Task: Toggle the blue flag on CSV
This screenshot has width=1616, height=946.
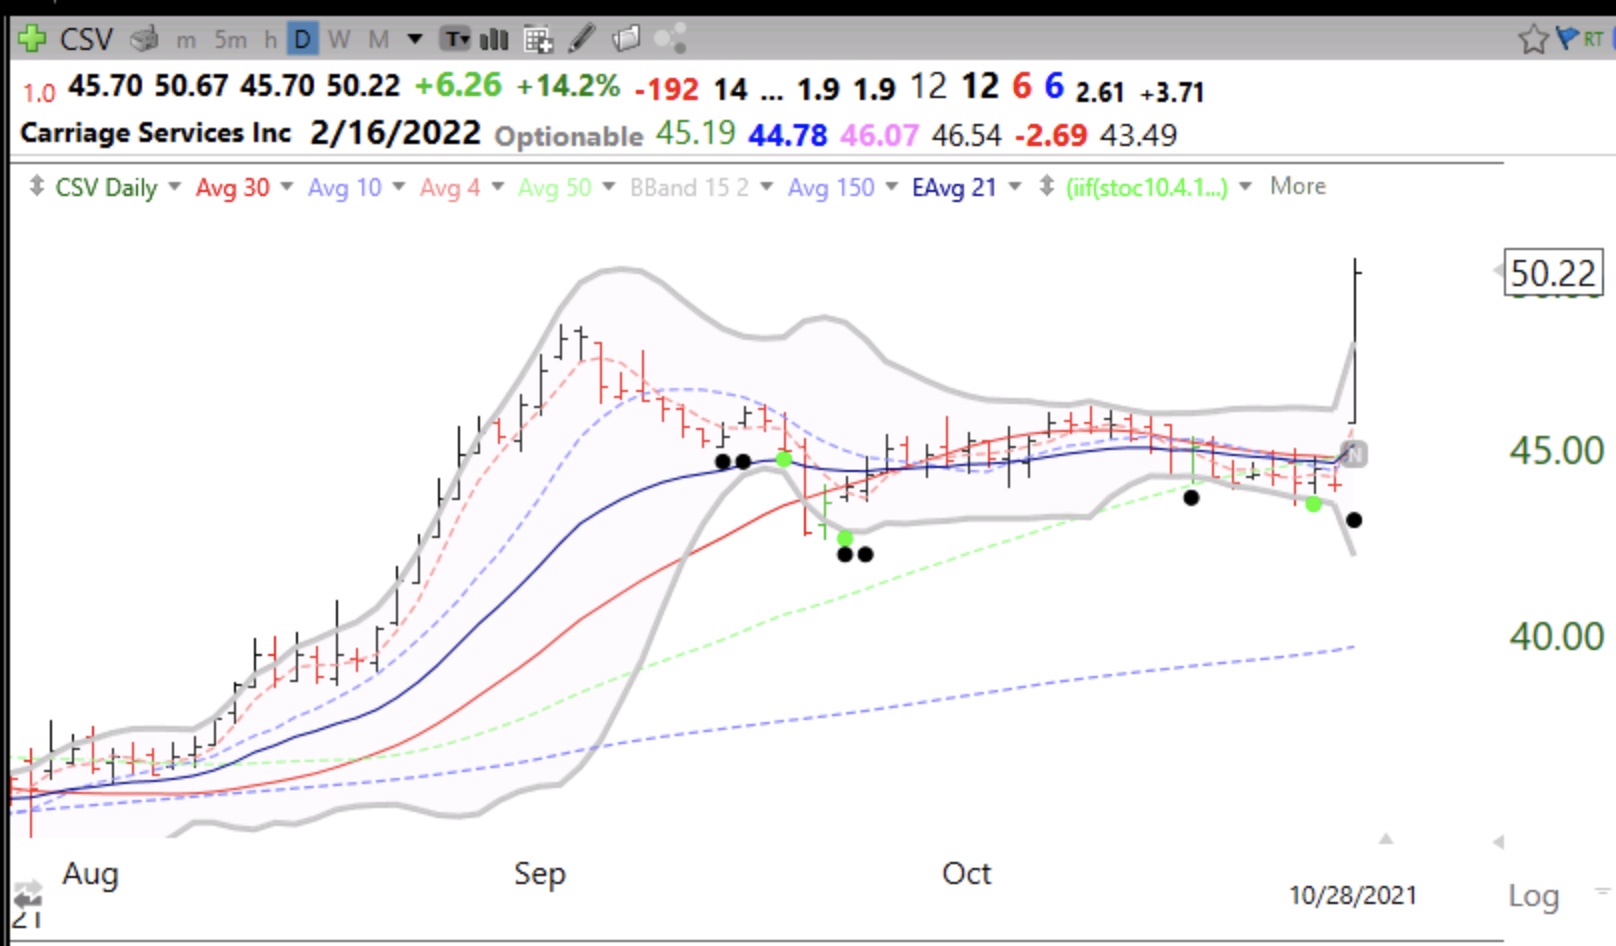Action: pyautogui.click(x=1566, y=39)
